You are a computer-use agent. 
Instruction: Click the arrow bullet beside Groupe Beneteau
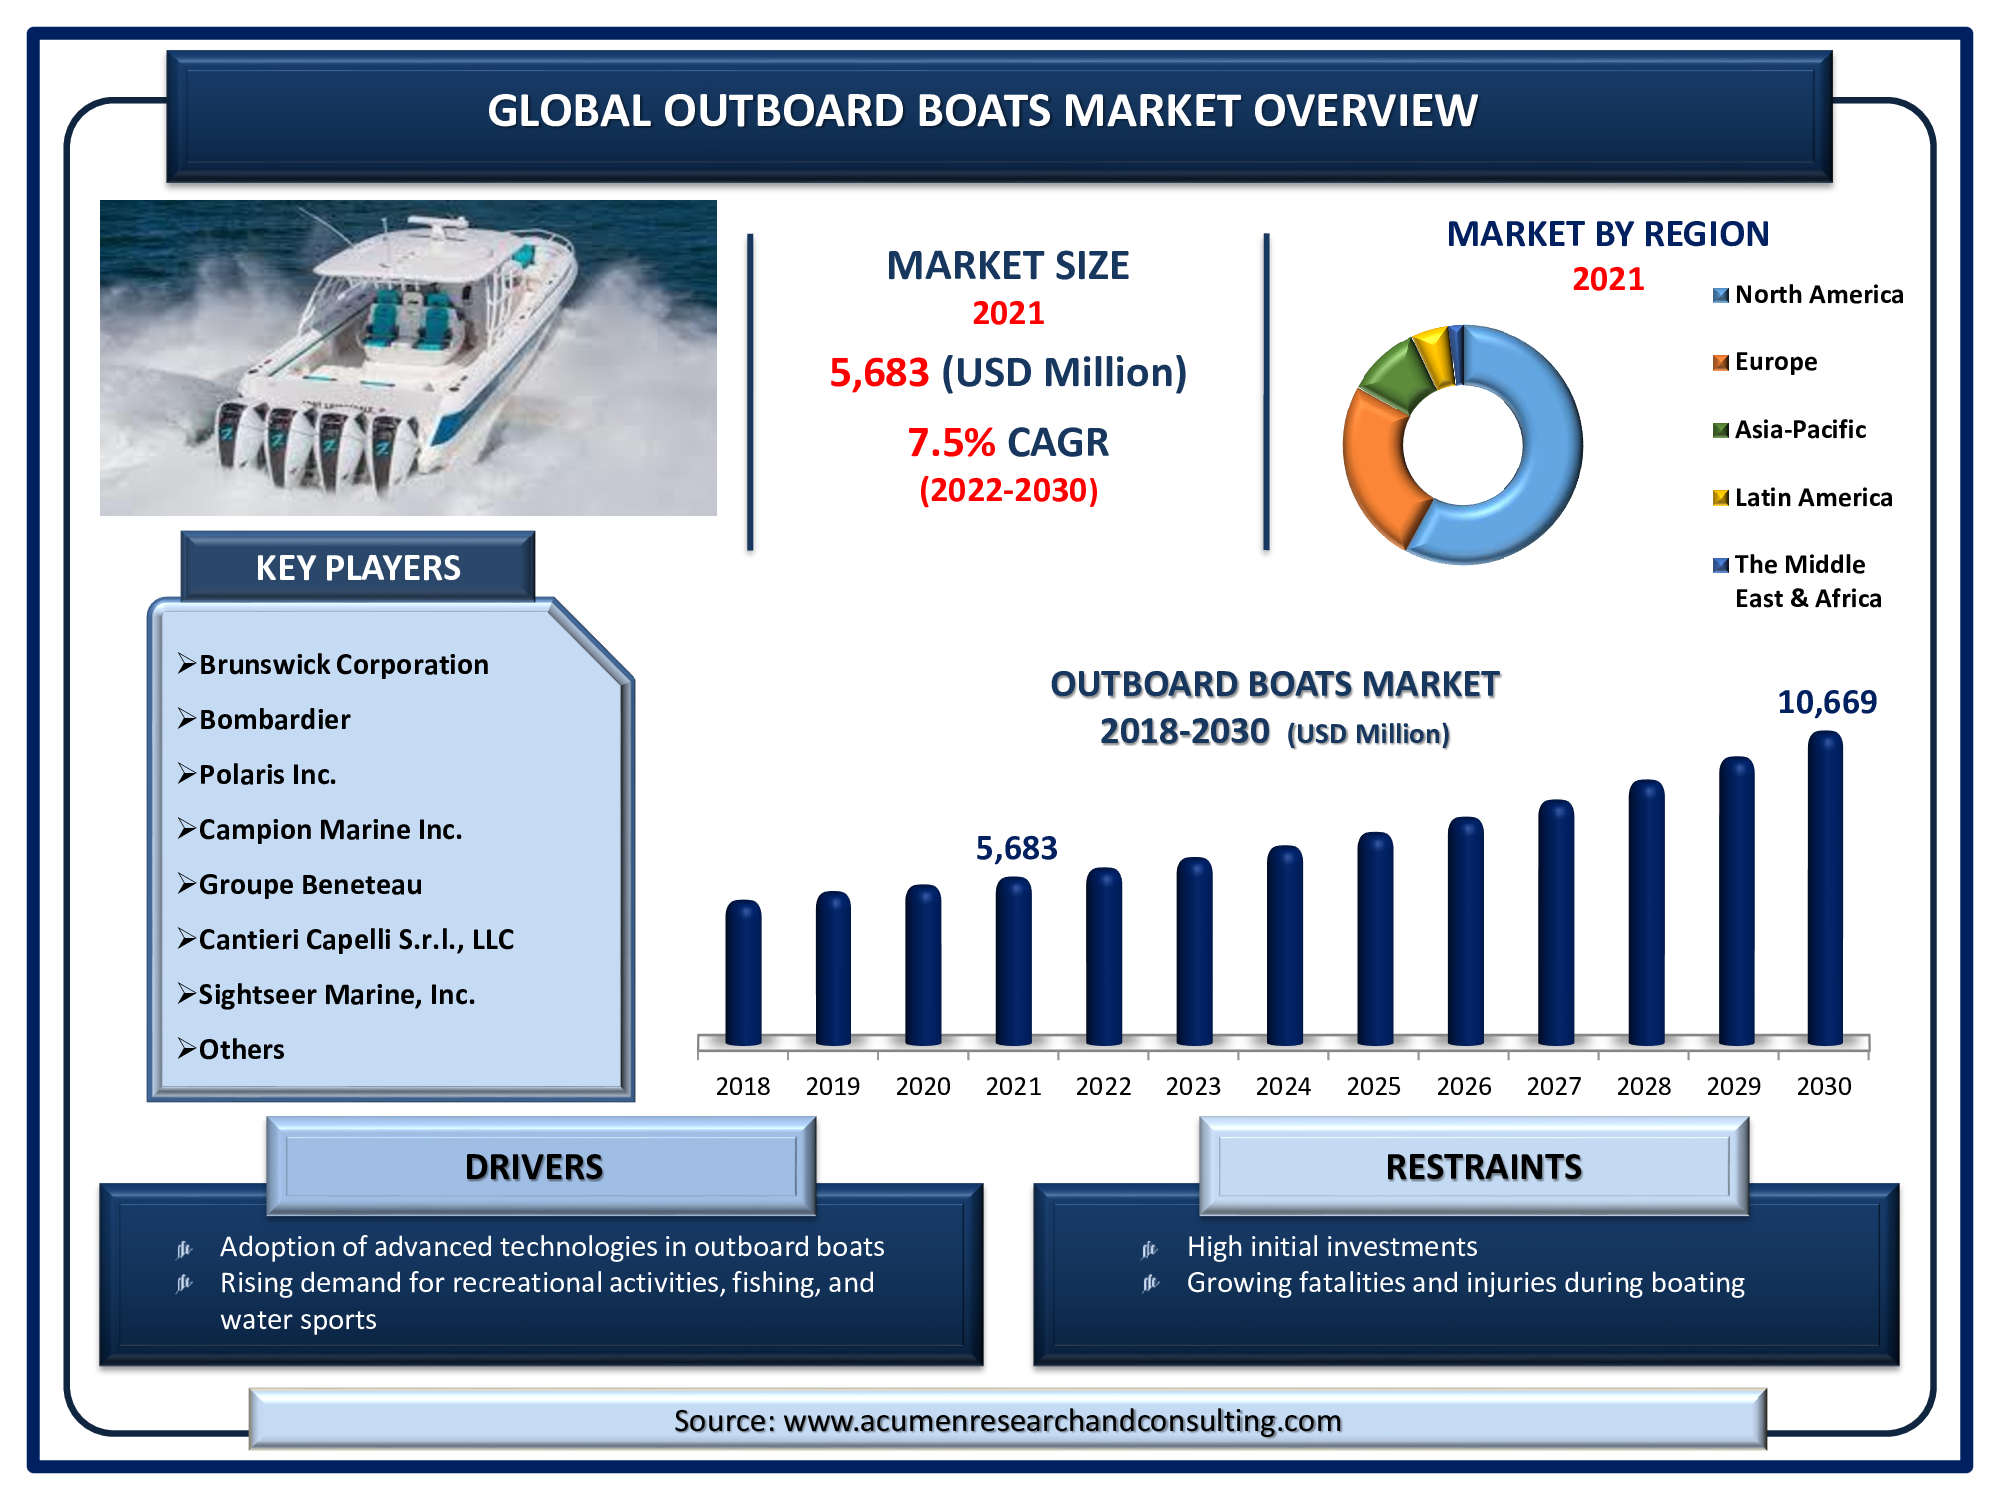click(186, 883)
